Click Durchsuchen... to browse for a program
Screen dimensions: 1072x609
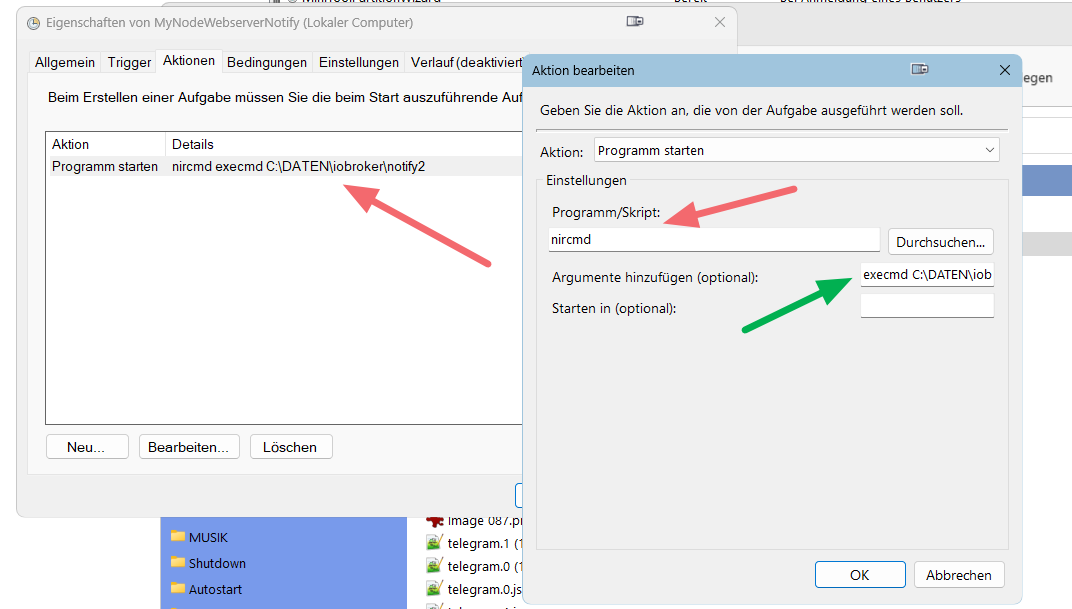click(x=940, y=242)
